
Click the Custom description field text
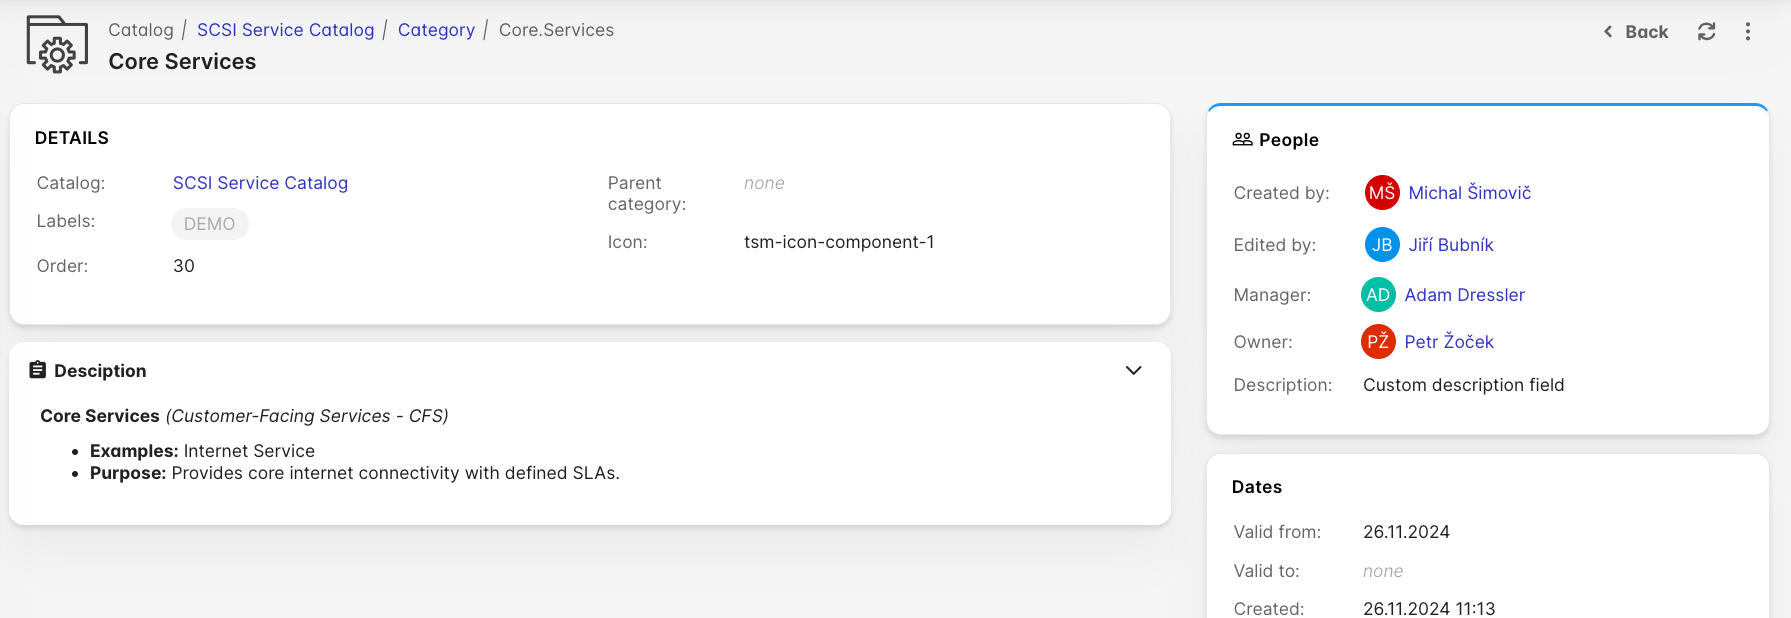[x=1463, y=385]
